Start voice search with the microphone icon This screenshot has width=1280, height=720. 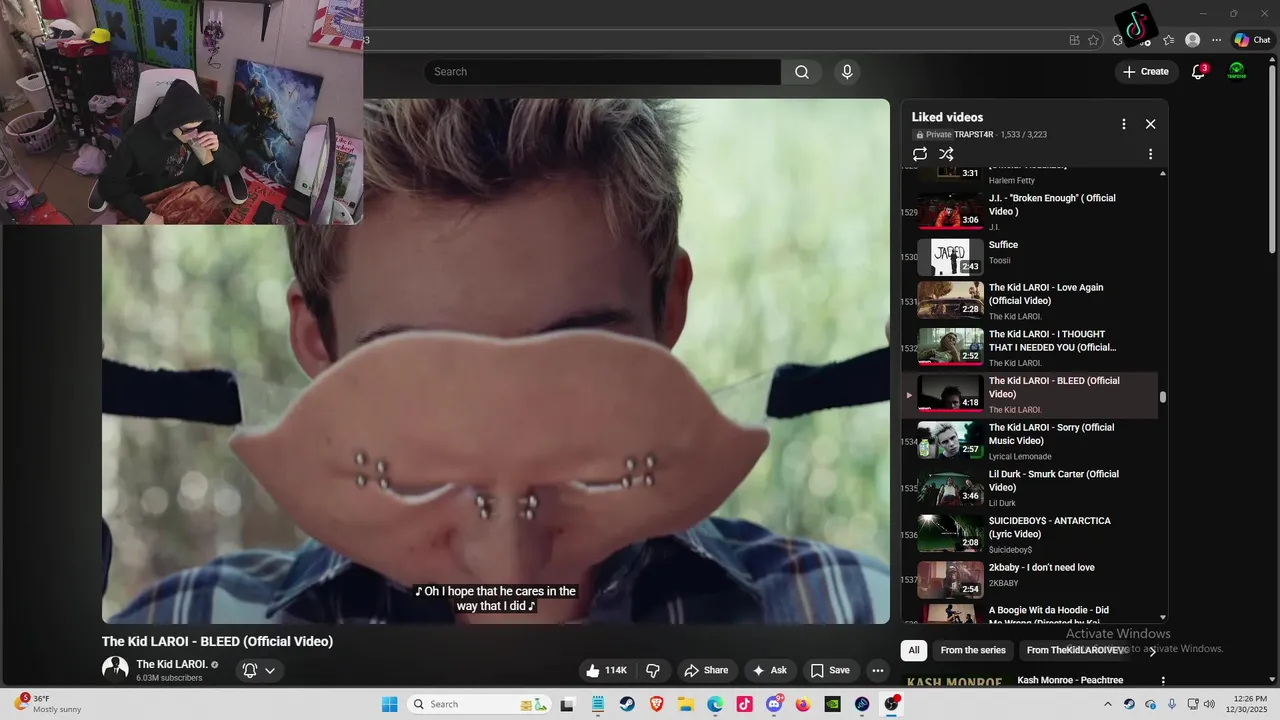847,72
